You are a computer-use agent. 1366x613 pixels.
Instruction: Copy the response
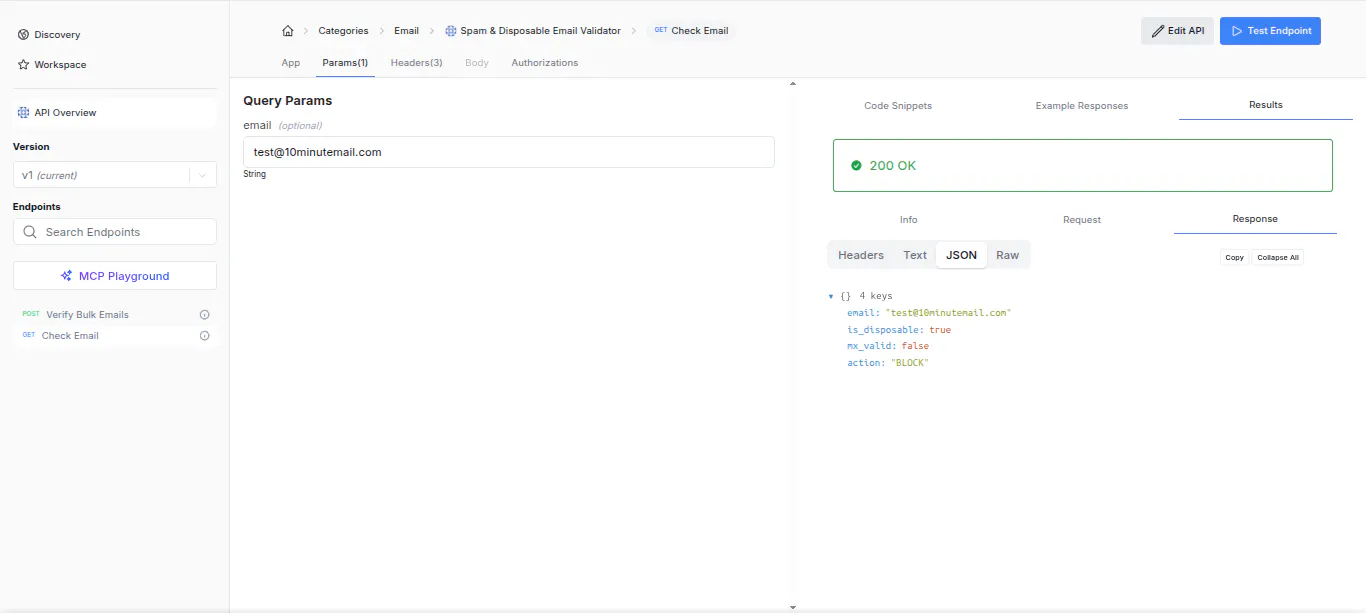coord(1235,257)
